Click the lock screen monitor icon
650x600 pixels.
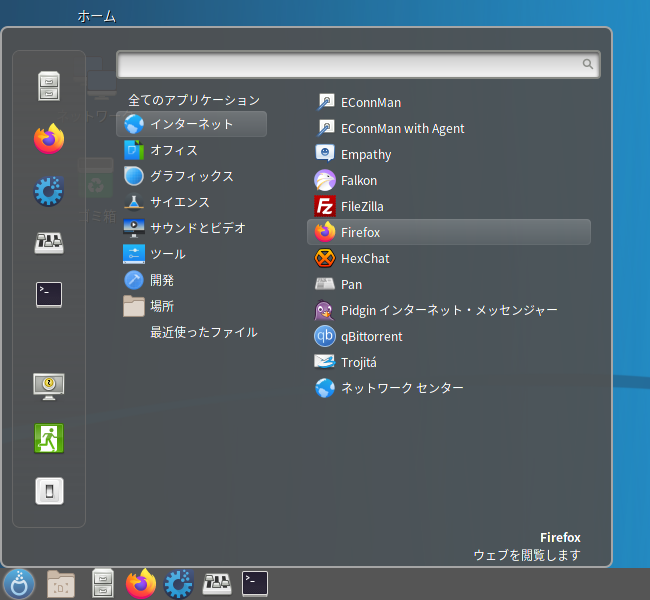49,386
